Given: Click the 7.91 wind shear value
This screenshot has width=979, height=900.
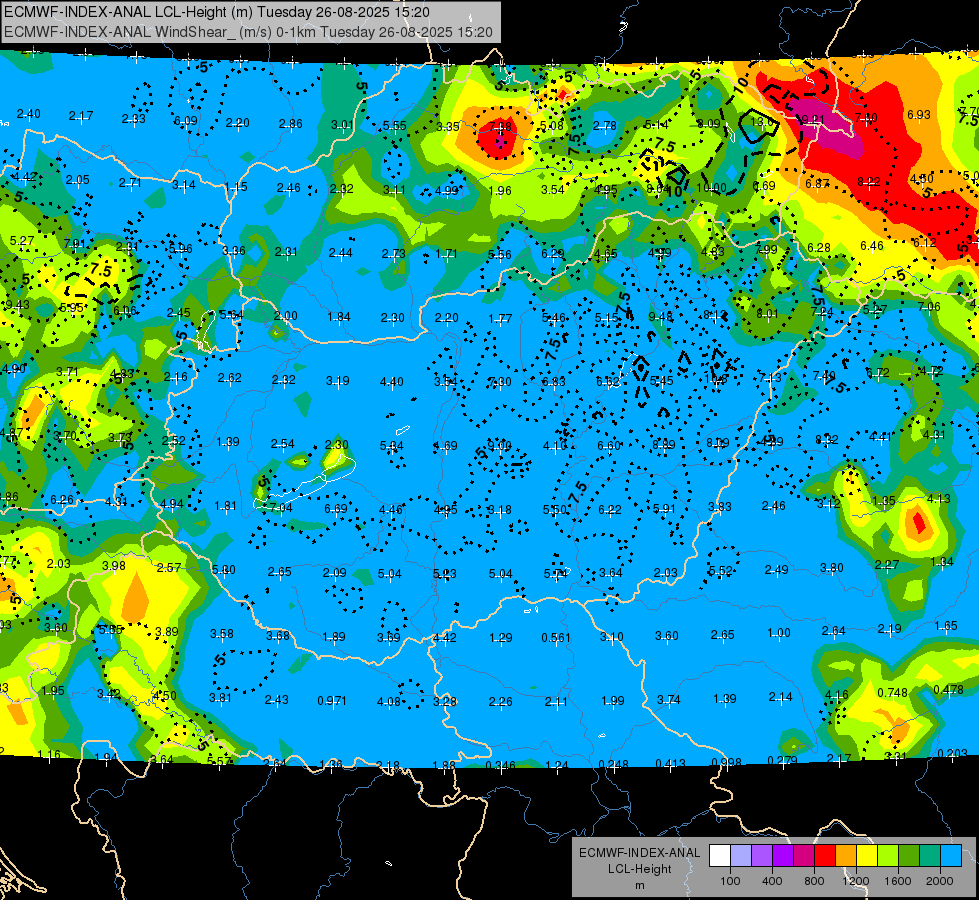Looking at the screenshot, I should click(76, 244).
